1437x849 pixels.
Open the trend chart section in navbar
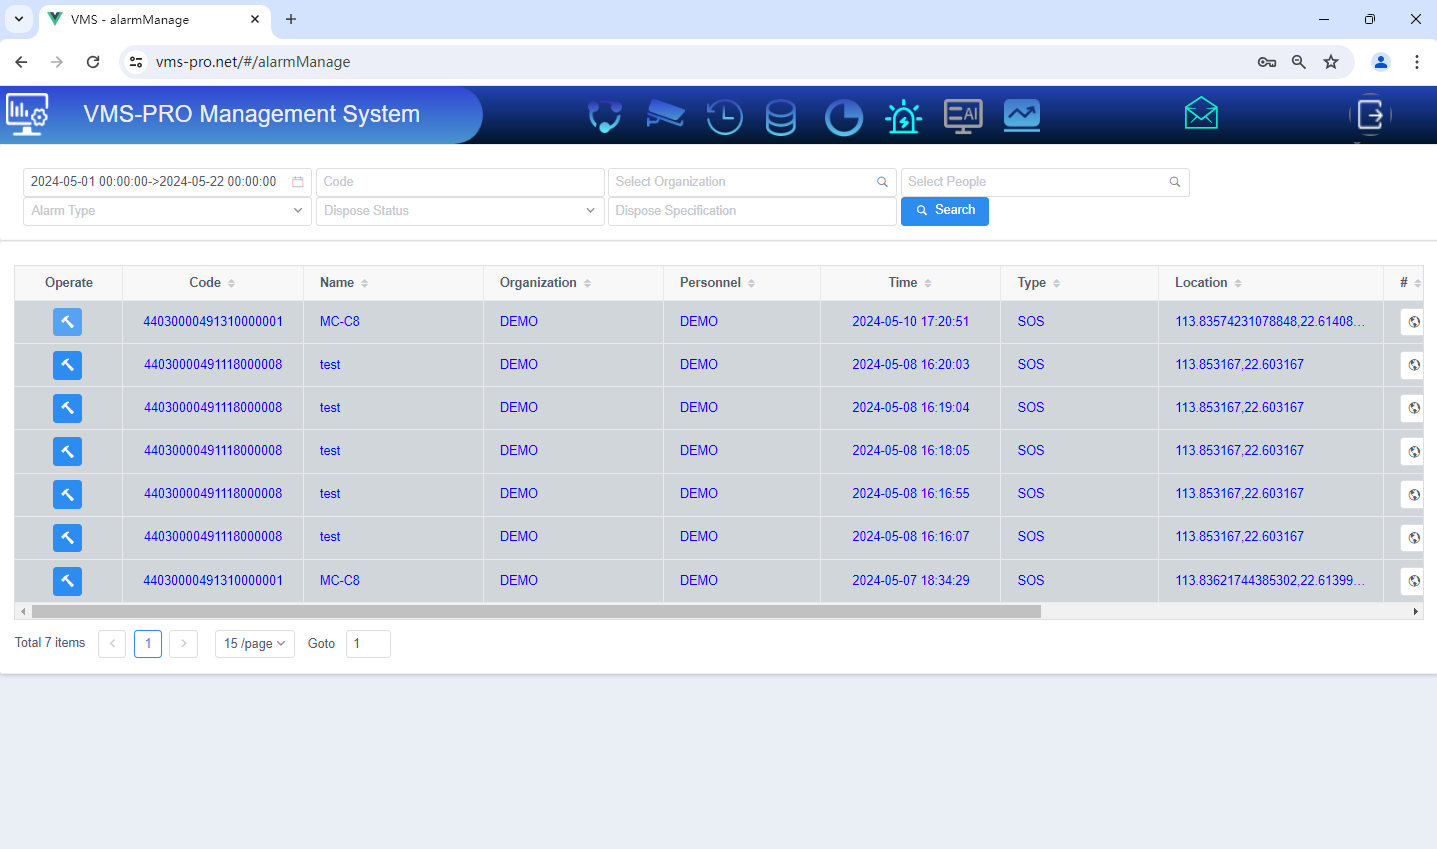click(1021, 115)
